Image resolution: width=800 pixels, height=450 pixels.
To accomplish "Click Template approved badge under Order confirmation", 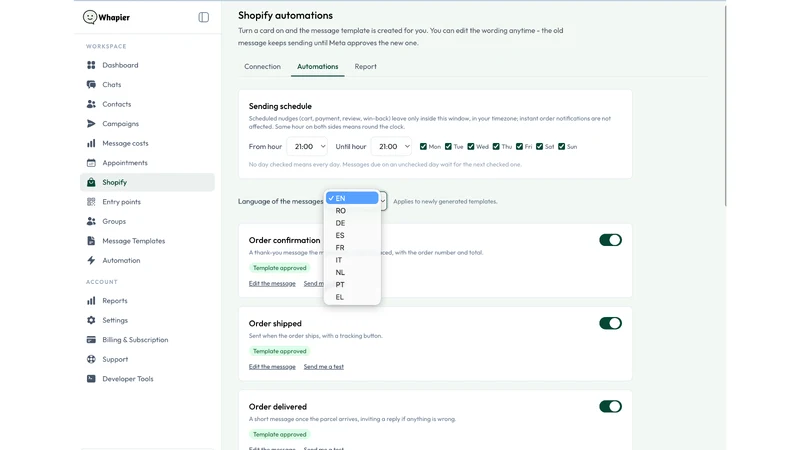I will coord(280,268).
